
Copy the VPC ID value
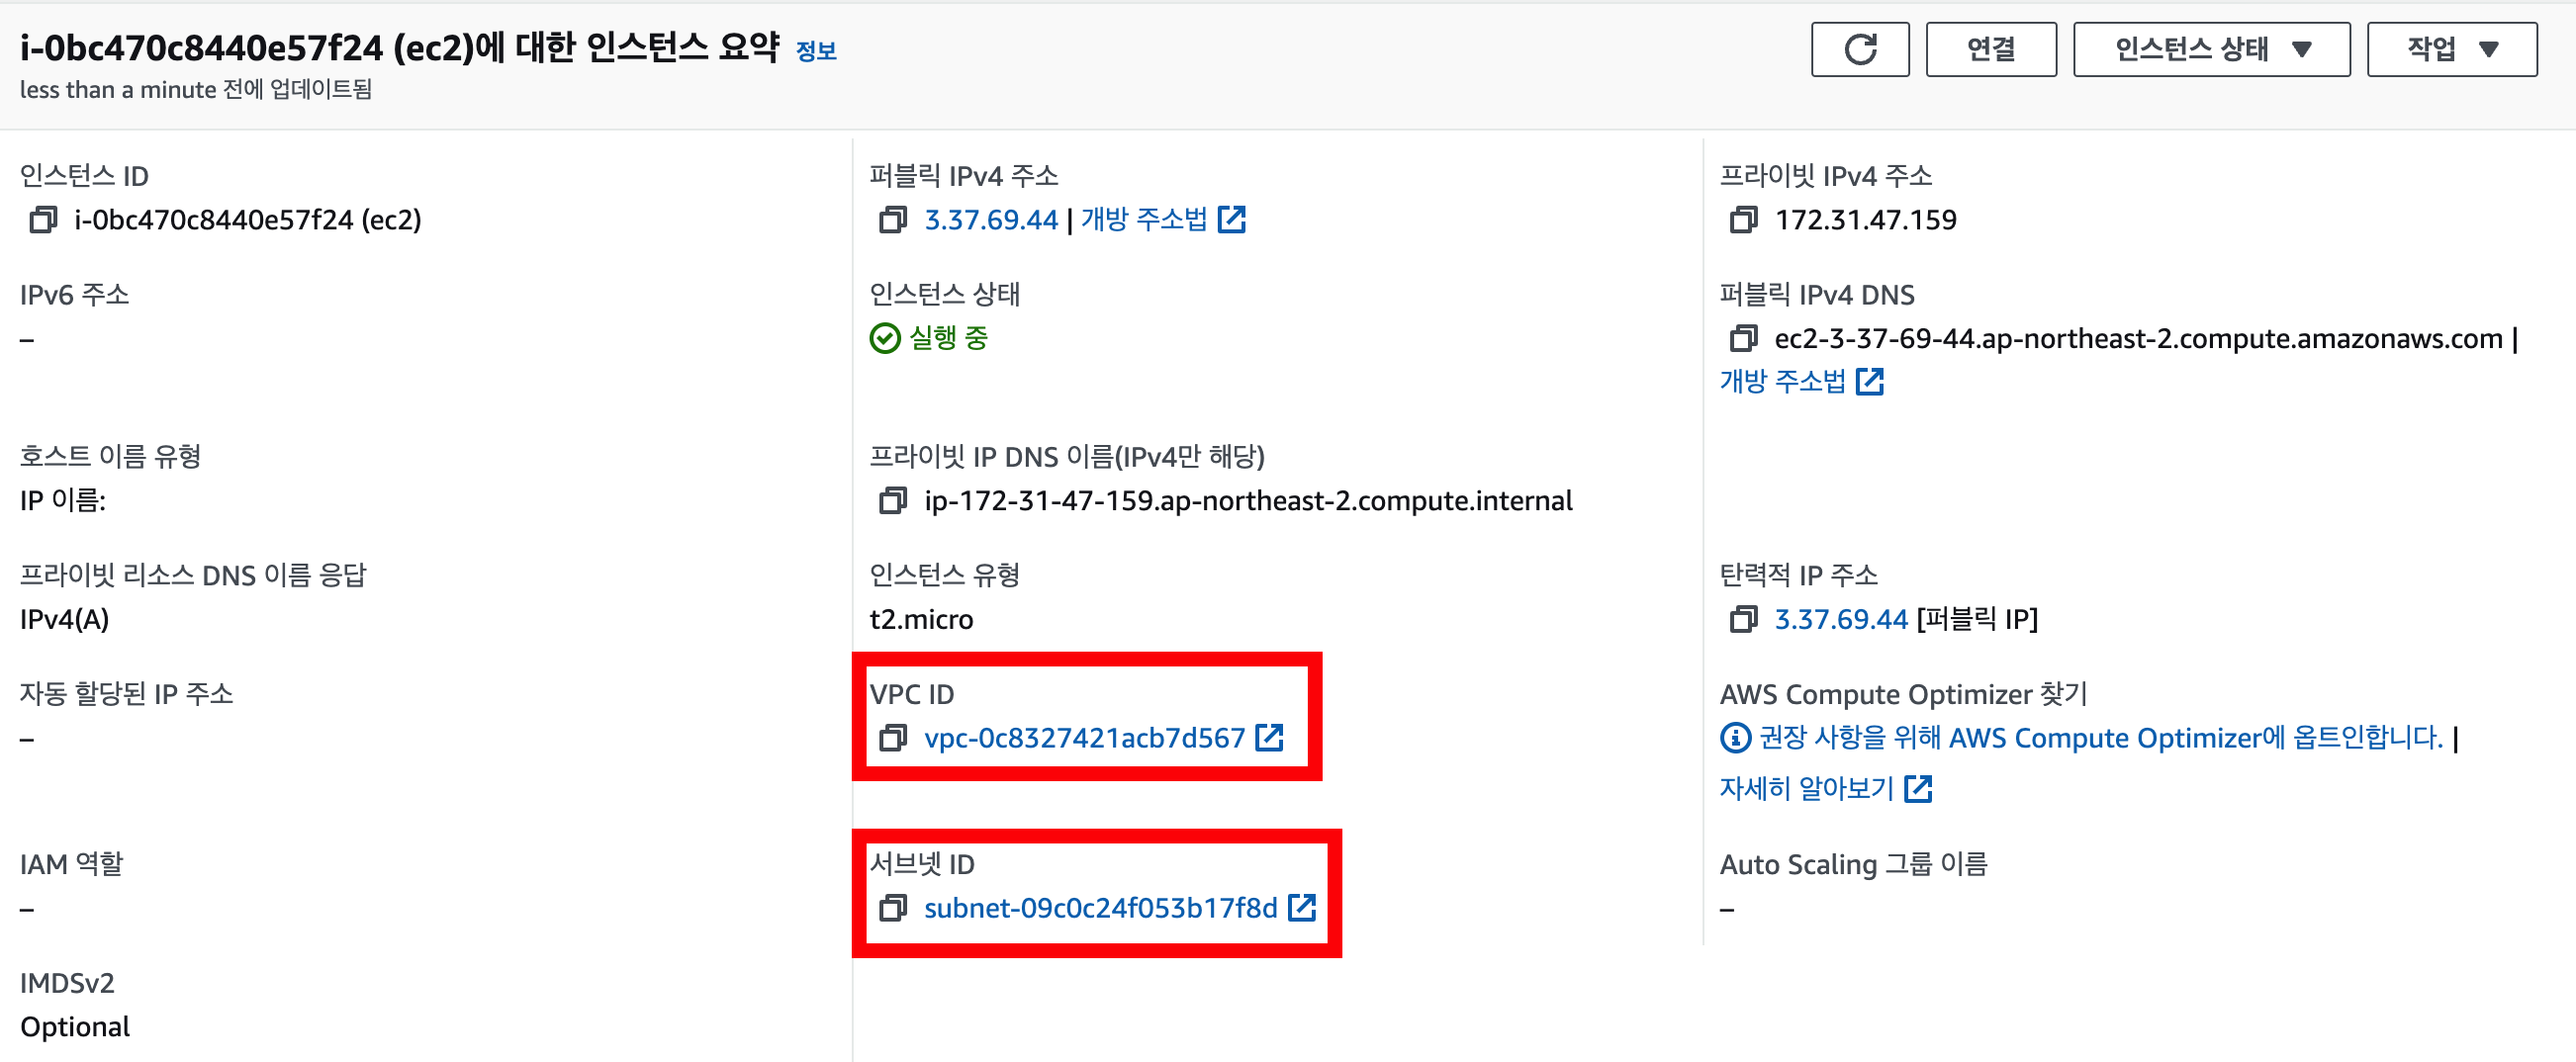pos(892,739)
